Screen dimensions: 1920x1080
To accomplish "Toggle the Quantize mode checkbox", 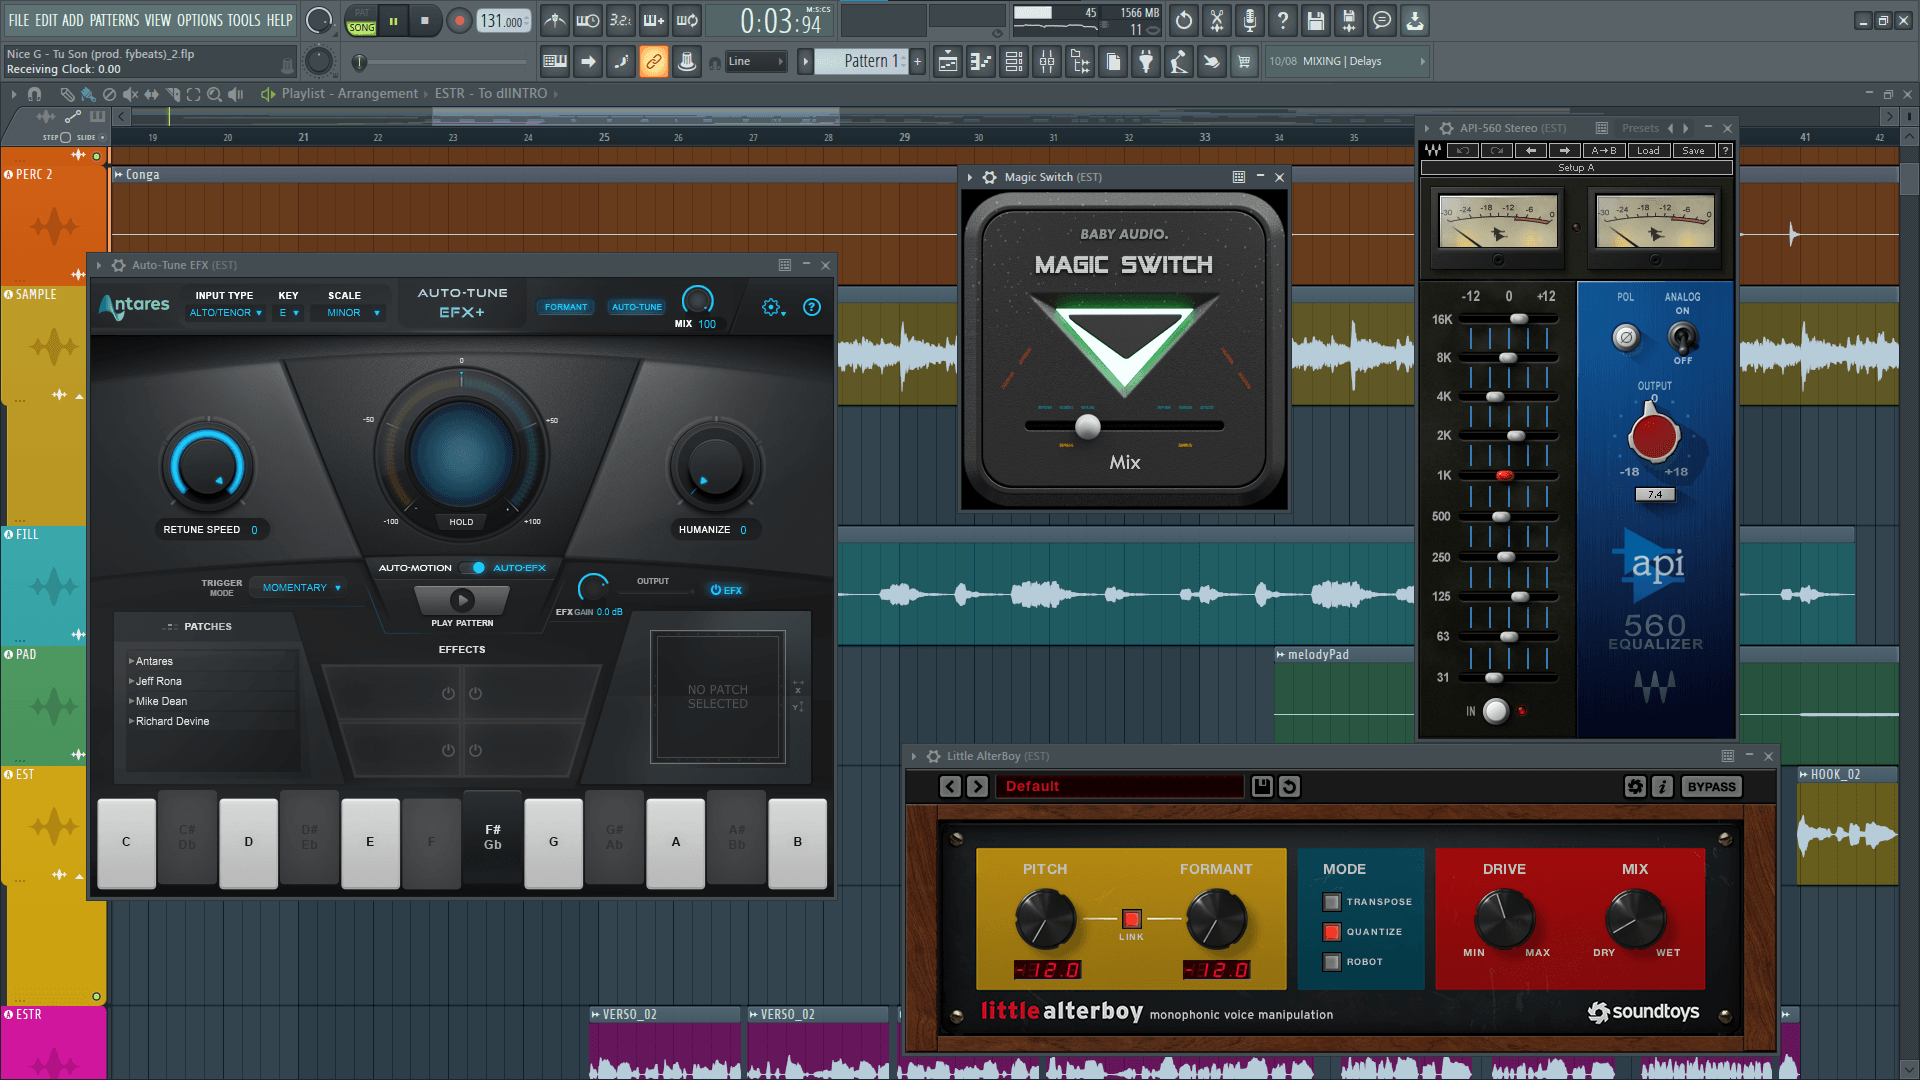I will (1332, 932).
